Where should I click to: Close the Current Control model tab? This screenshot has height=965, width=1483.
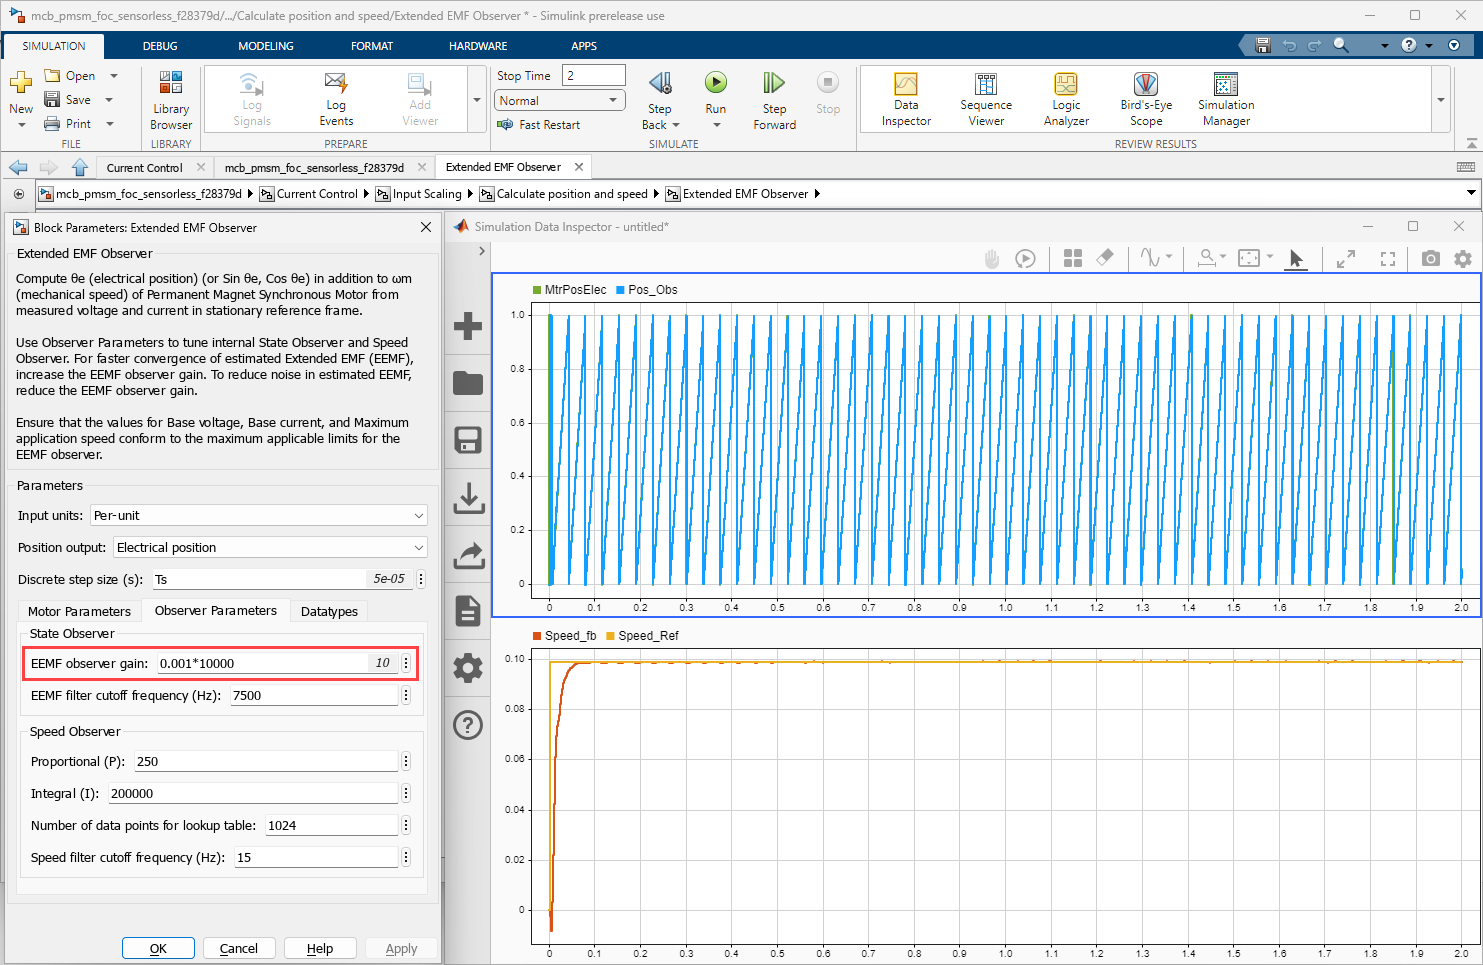(201, 168)
